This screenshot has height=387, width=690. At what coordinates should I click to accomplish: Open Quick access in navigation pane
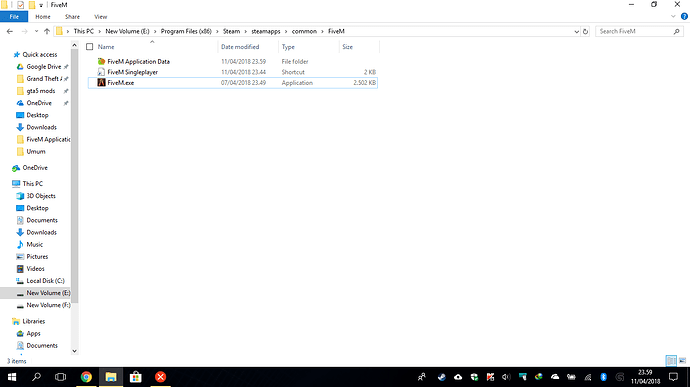coord(40,55)
